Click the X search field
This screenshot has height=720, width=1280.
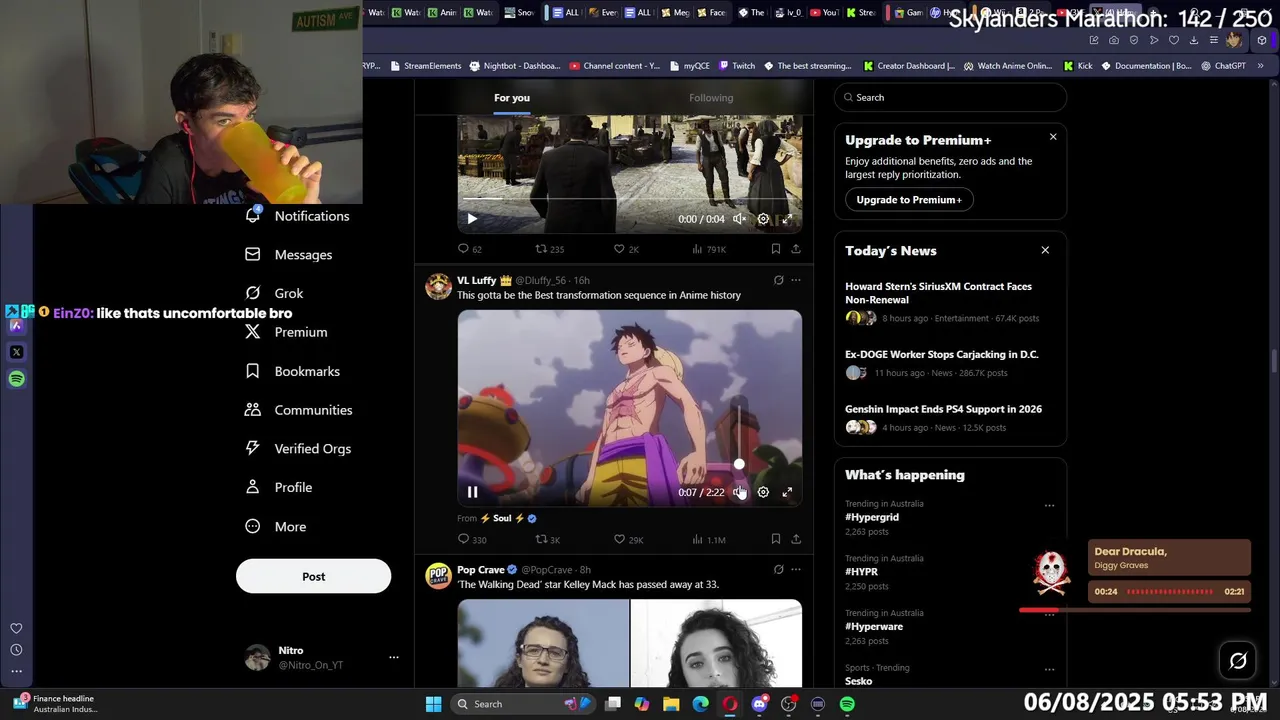click(950, 97)
